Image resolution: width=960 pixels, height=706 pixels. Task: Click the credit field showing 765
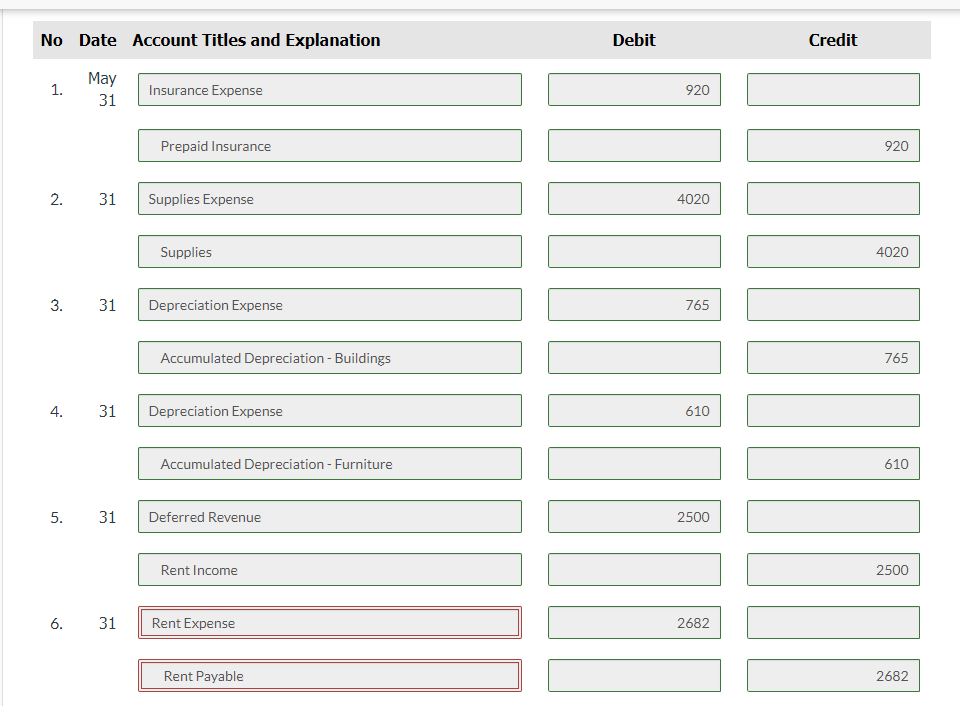tap(833, 358)
